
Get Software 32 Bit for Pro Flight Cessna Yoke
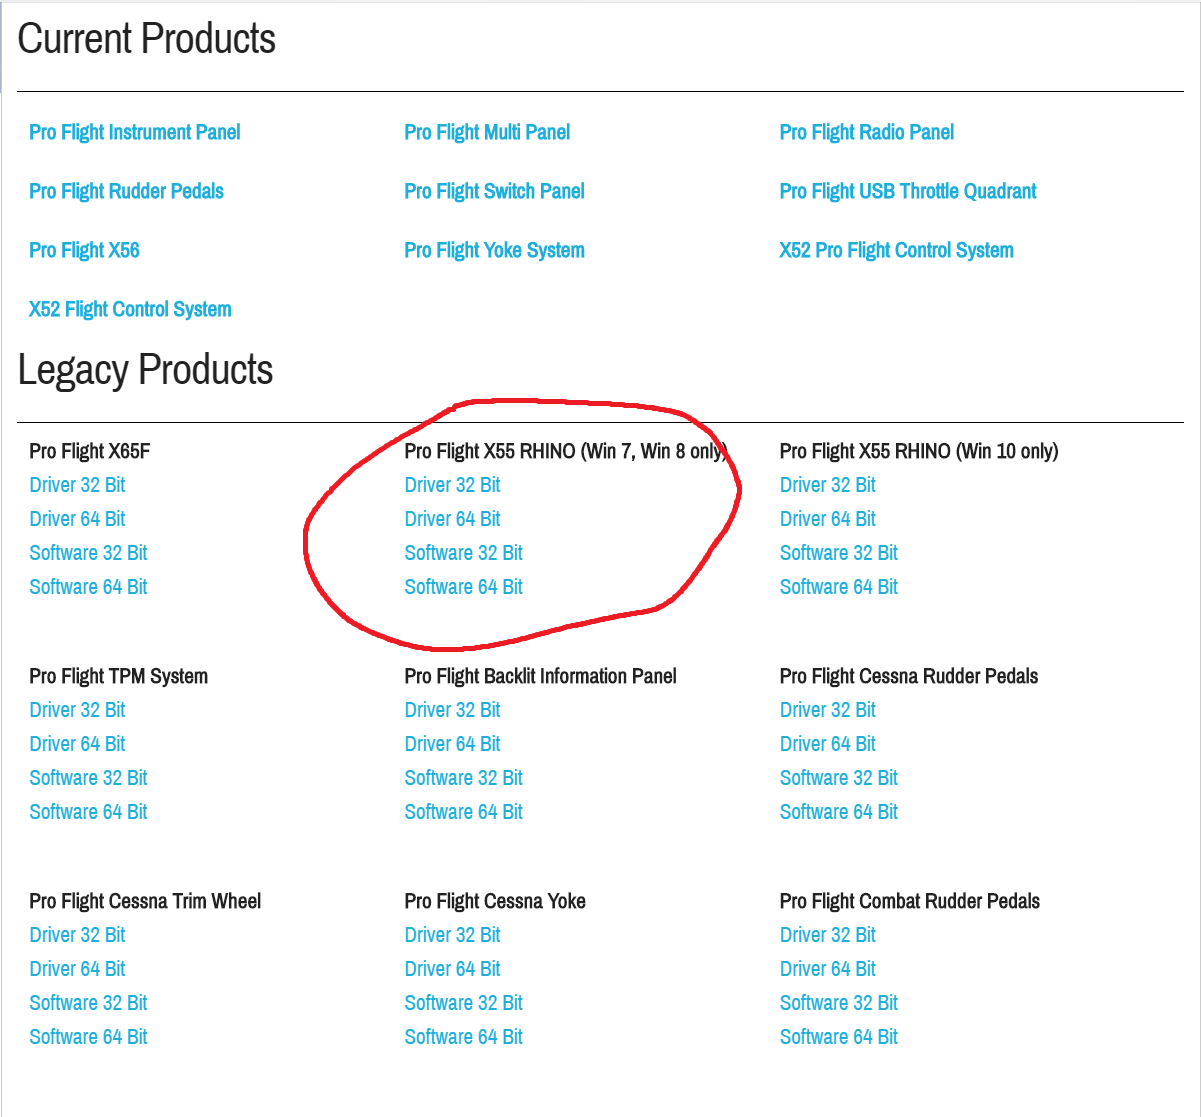pyautogui.click(x=463, y=1003)
